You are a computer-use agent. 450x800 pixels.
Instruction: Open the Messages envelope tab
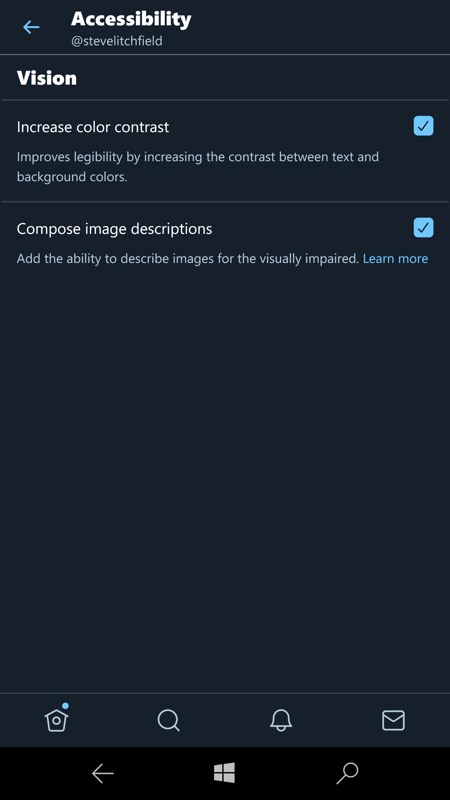(x=393, y=720)
